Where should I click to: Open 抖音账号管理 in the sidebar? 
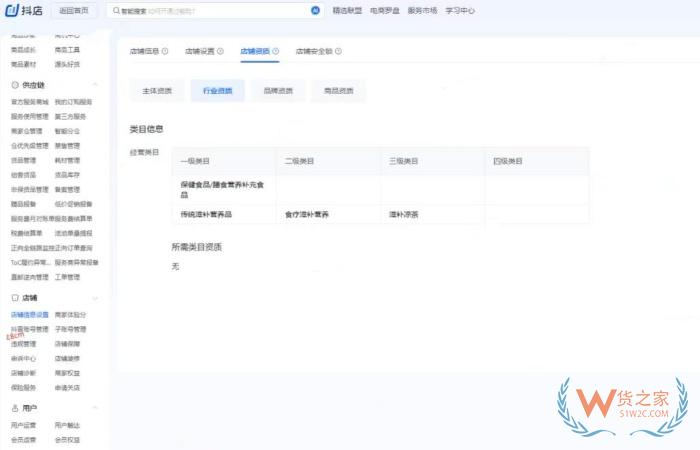pyautogui.click(x=30, y=329)
